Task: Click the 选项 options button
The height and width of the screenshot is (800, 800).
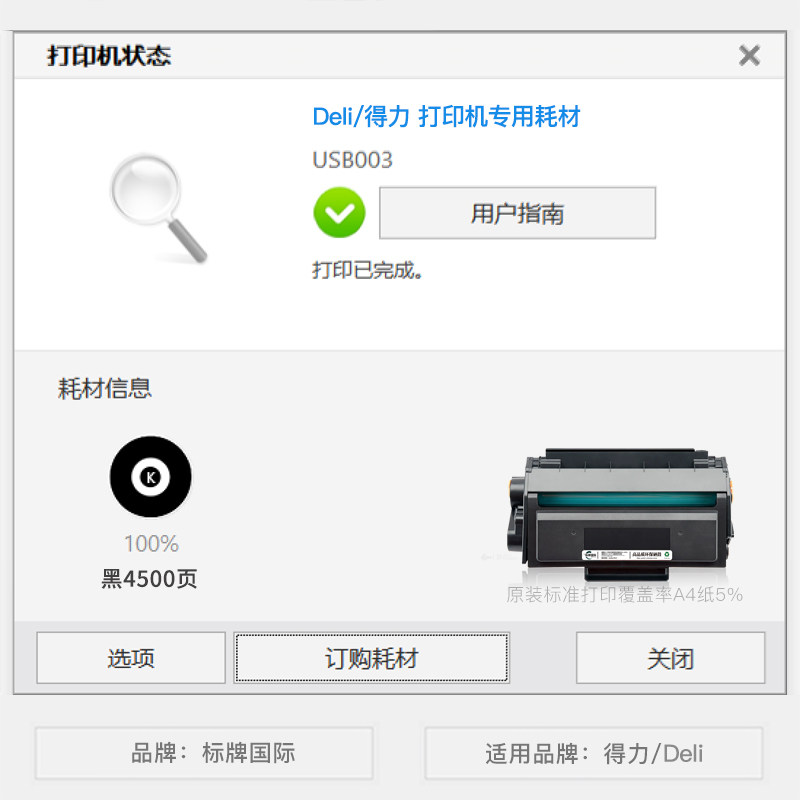Action: (131, 658)
